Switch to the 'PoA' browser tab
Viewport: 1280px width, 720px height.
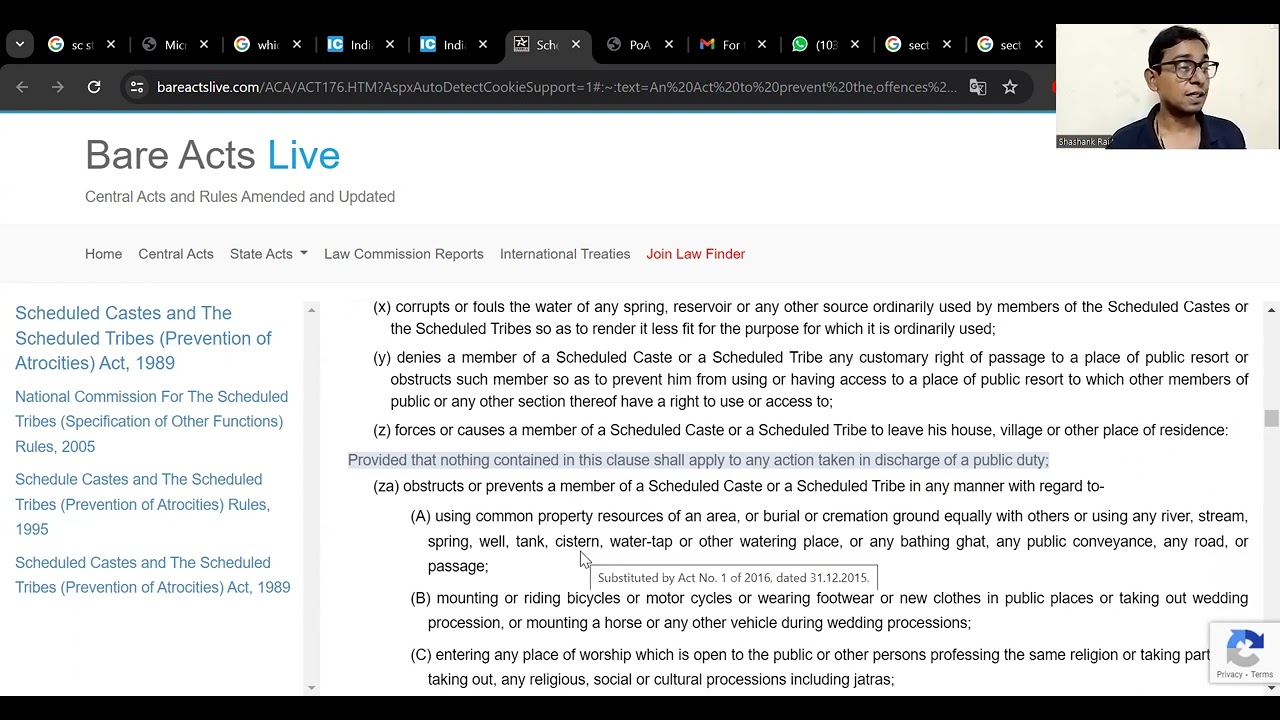point(629,44)
